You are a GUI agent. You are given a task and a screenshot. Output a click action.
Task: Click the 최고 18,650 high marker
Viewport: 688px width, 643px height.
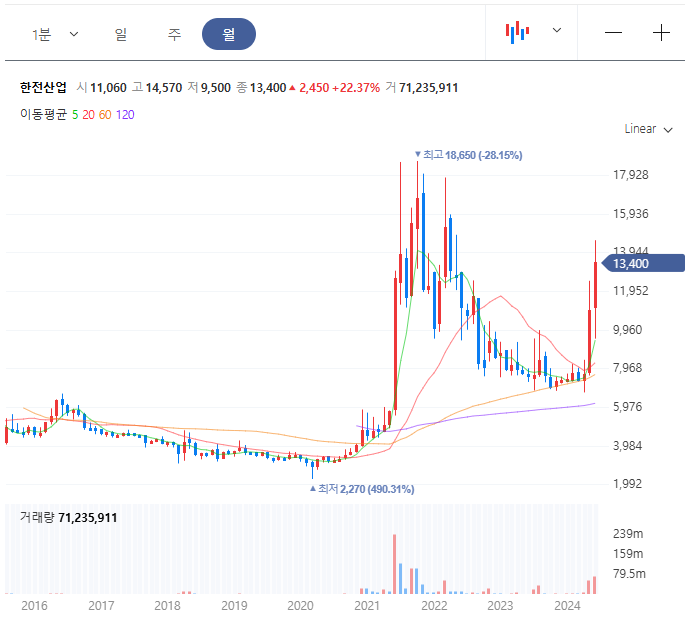point(469,155)
